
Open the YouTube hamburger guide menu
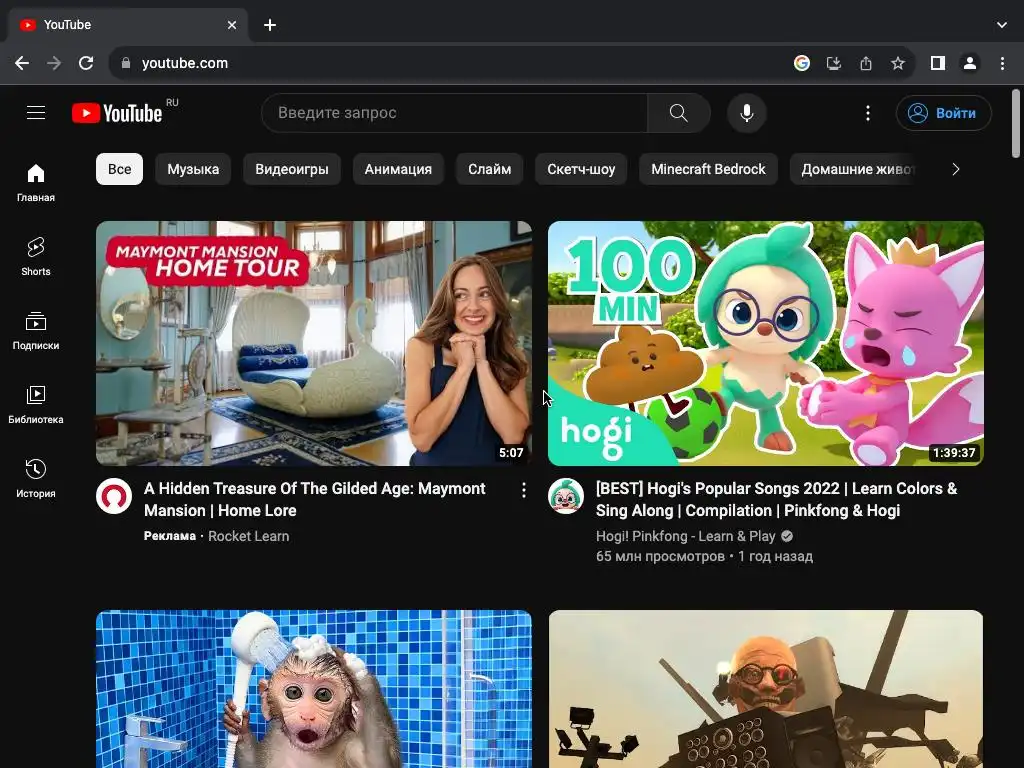click(x=36, y=113)
